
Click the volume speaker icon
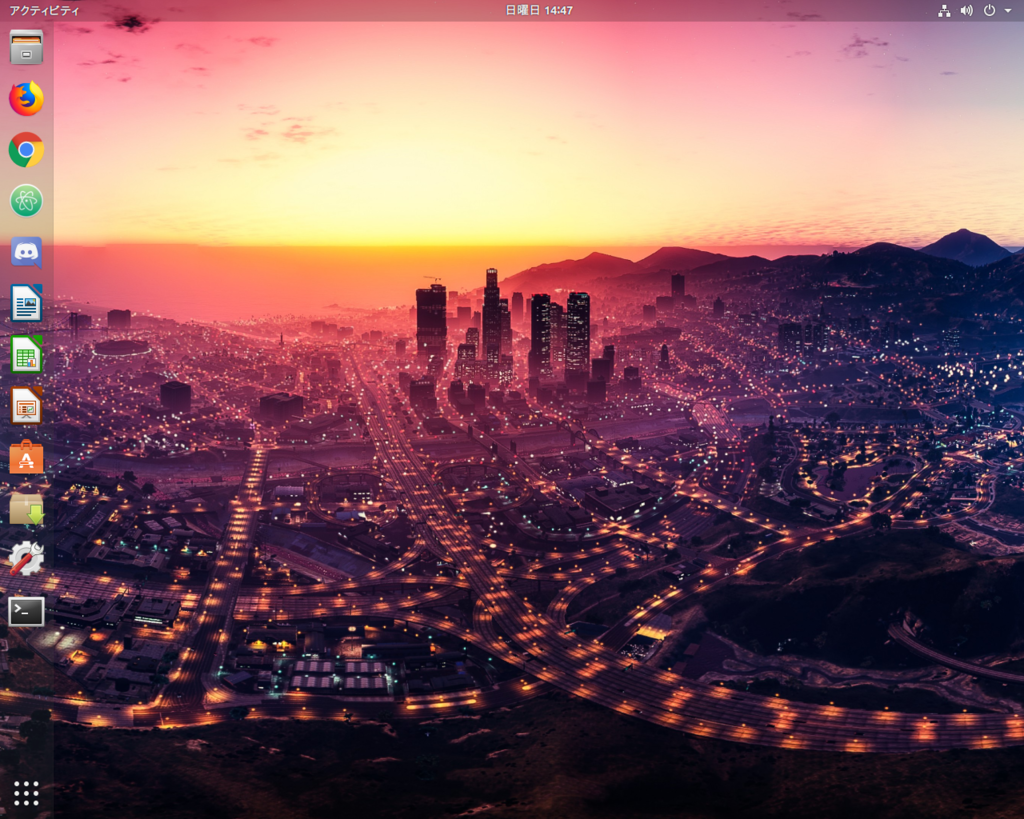[967, 10]
